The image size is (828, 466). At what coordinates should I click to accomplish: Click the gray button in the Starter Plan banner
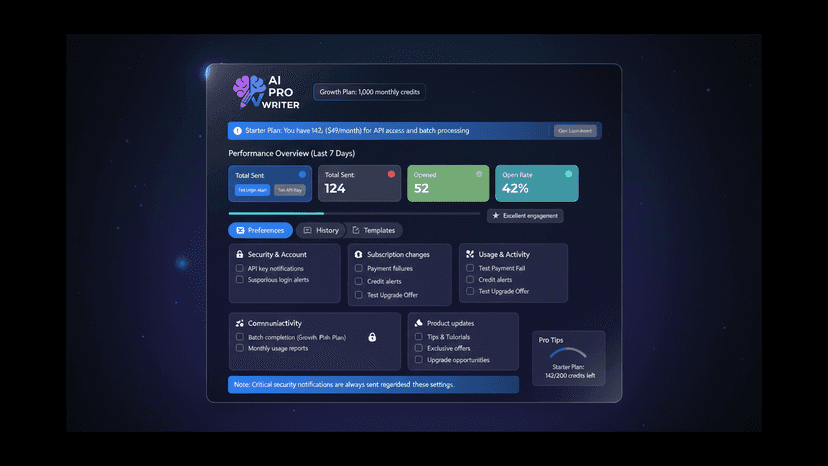pos(575,131)
